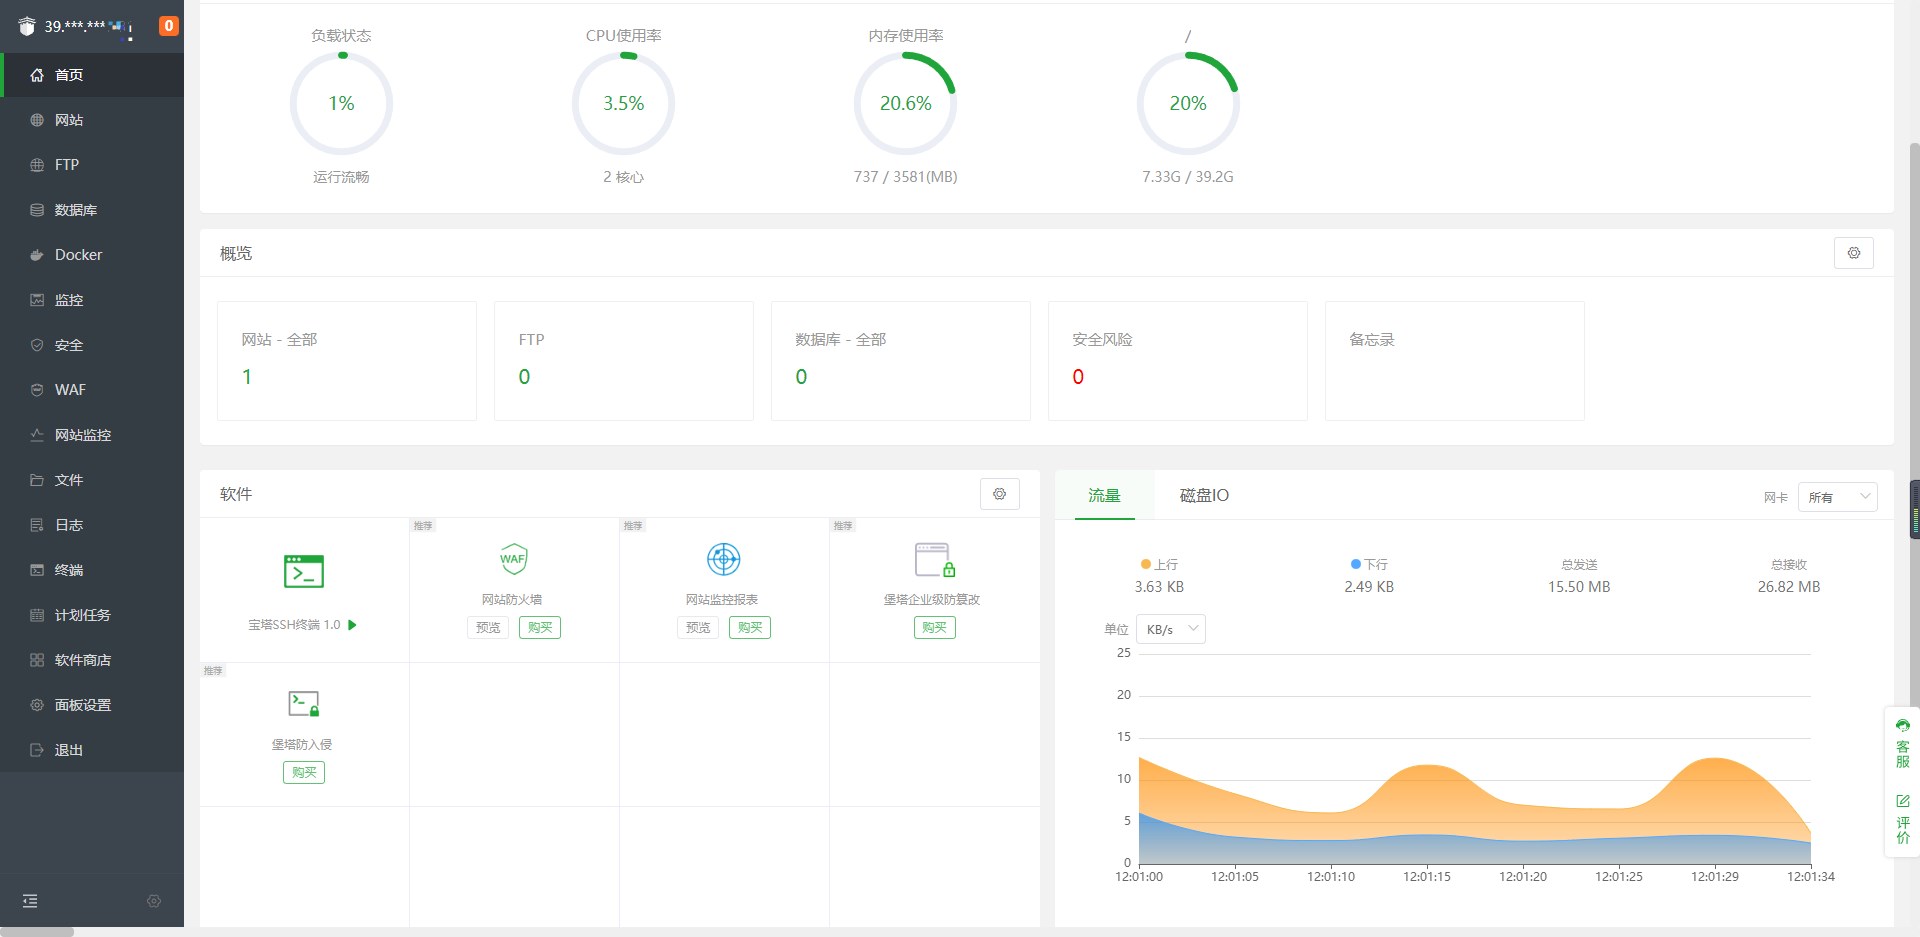The image size is (1920, 937).
Task: Open the 备忘录 card
Action: tap(1455, 361)
